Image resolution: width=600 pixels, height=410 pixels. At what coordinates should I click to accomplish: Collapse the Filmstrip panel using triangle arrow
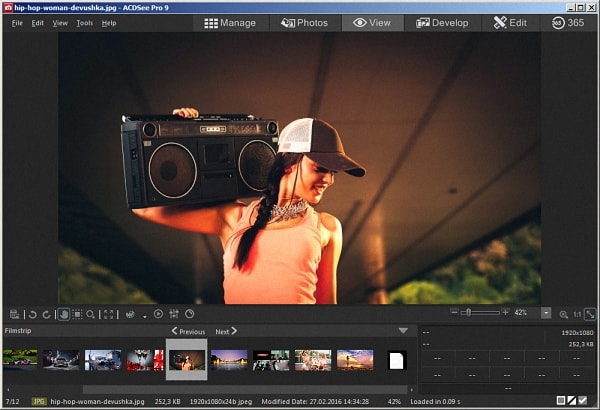pos(403,331)
